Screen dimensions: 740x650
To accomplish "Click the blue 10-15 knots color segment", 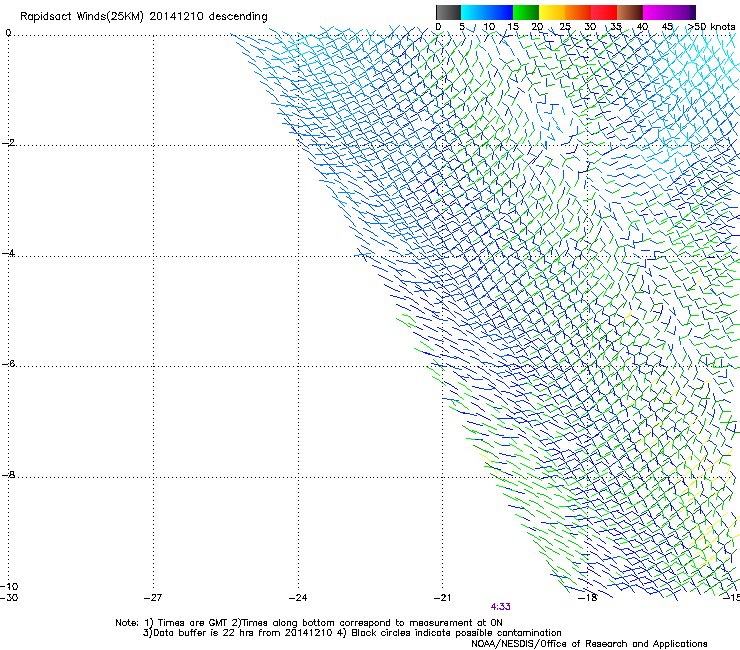I will click(500, 12).
